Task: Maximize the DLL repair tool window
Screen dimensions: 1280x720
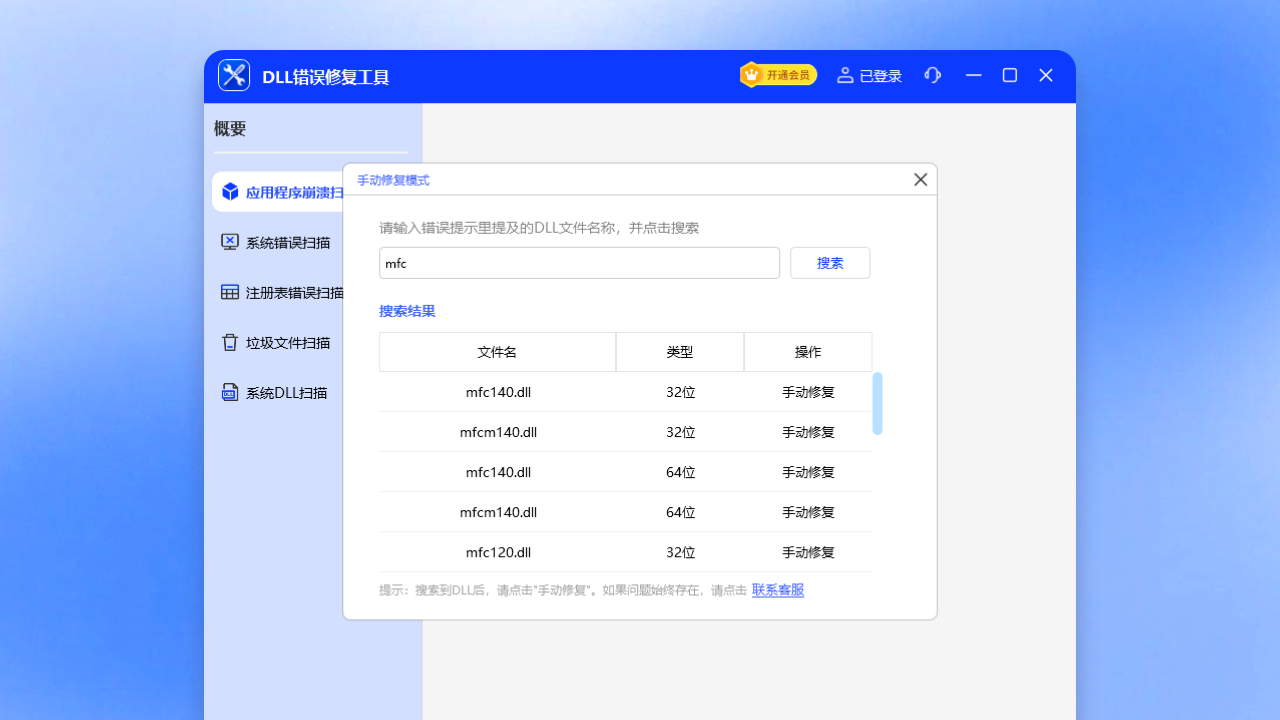Action: (1010, 75)
